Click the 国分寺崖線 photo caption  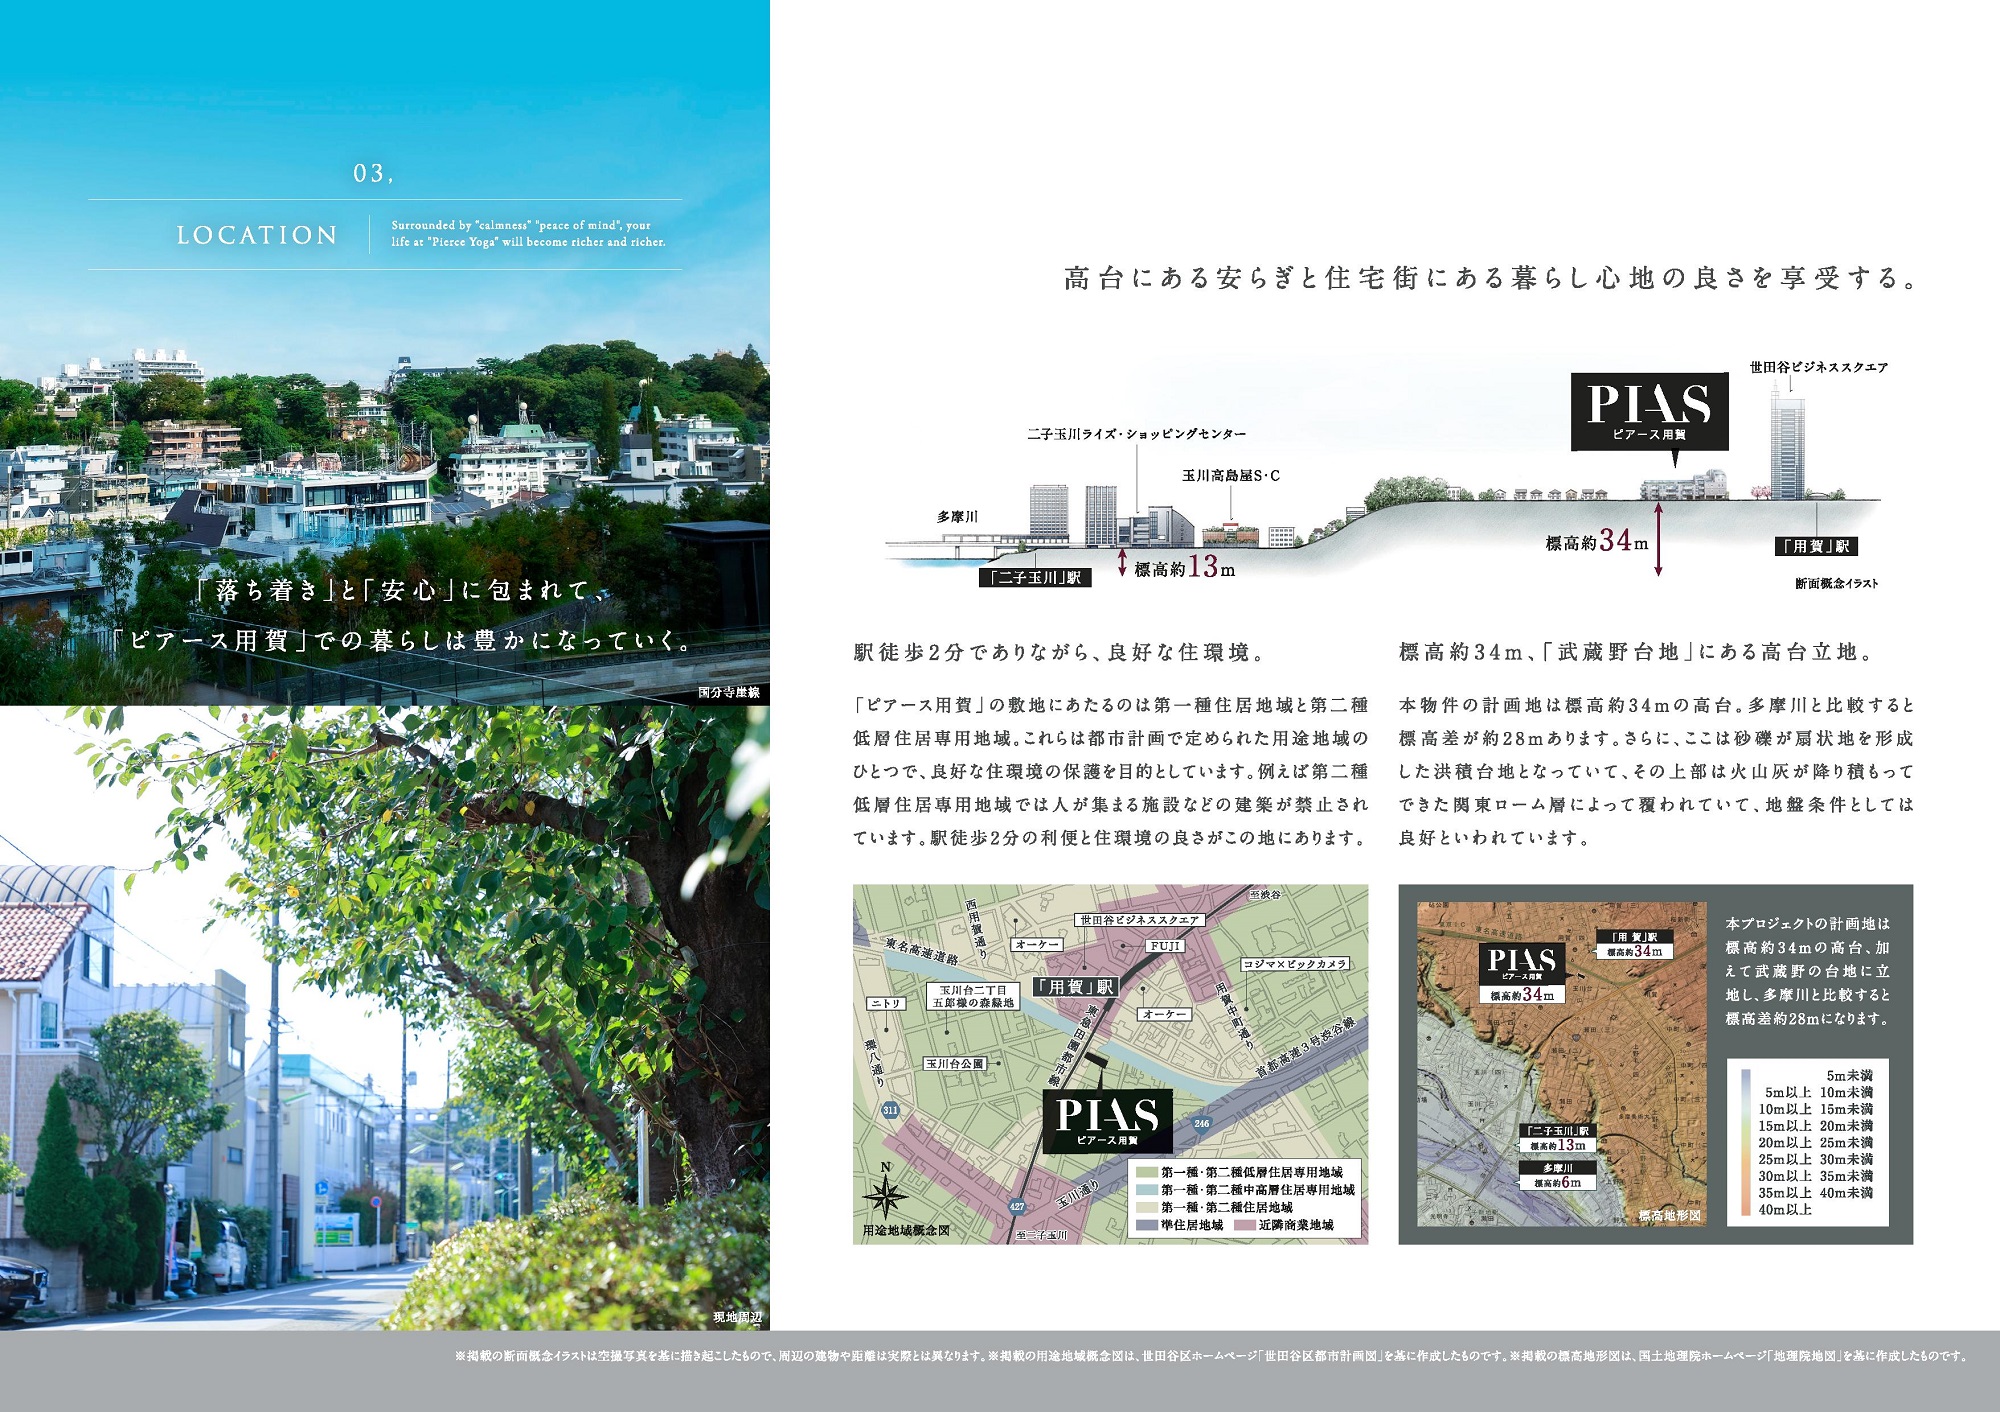[x=729, y=693]
